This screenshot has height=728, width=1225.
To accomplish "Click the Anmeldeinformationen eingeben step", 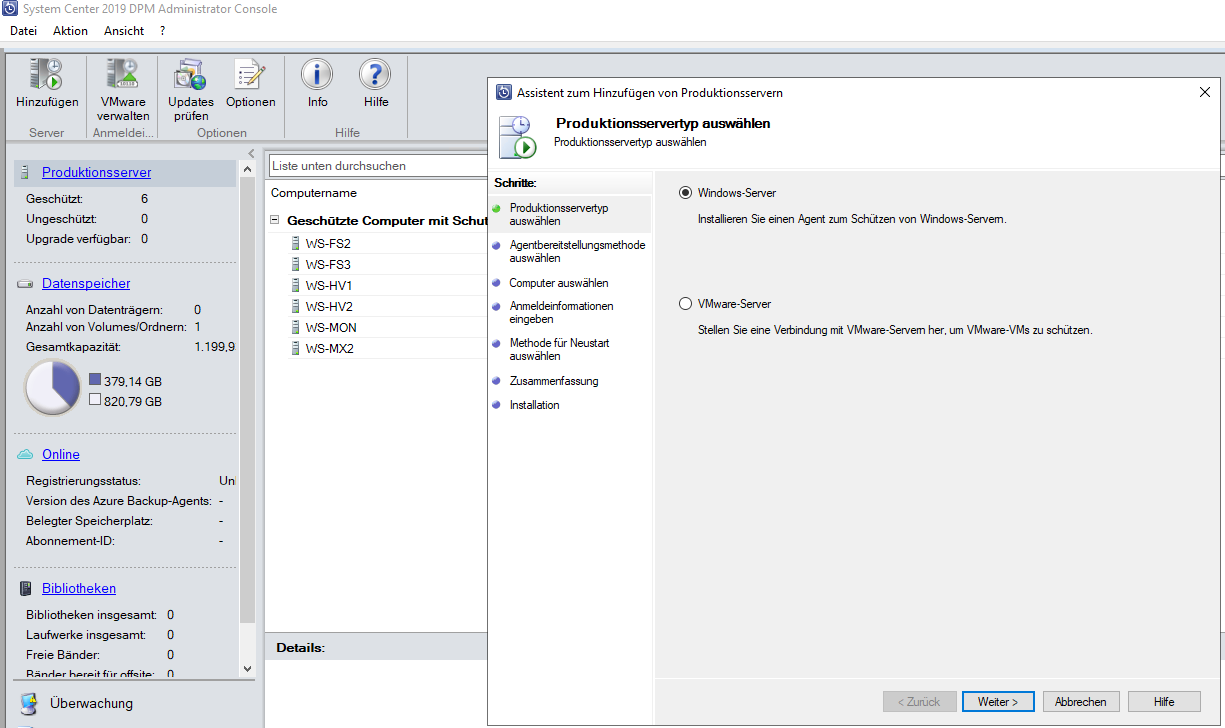I will tap(561, 313).
